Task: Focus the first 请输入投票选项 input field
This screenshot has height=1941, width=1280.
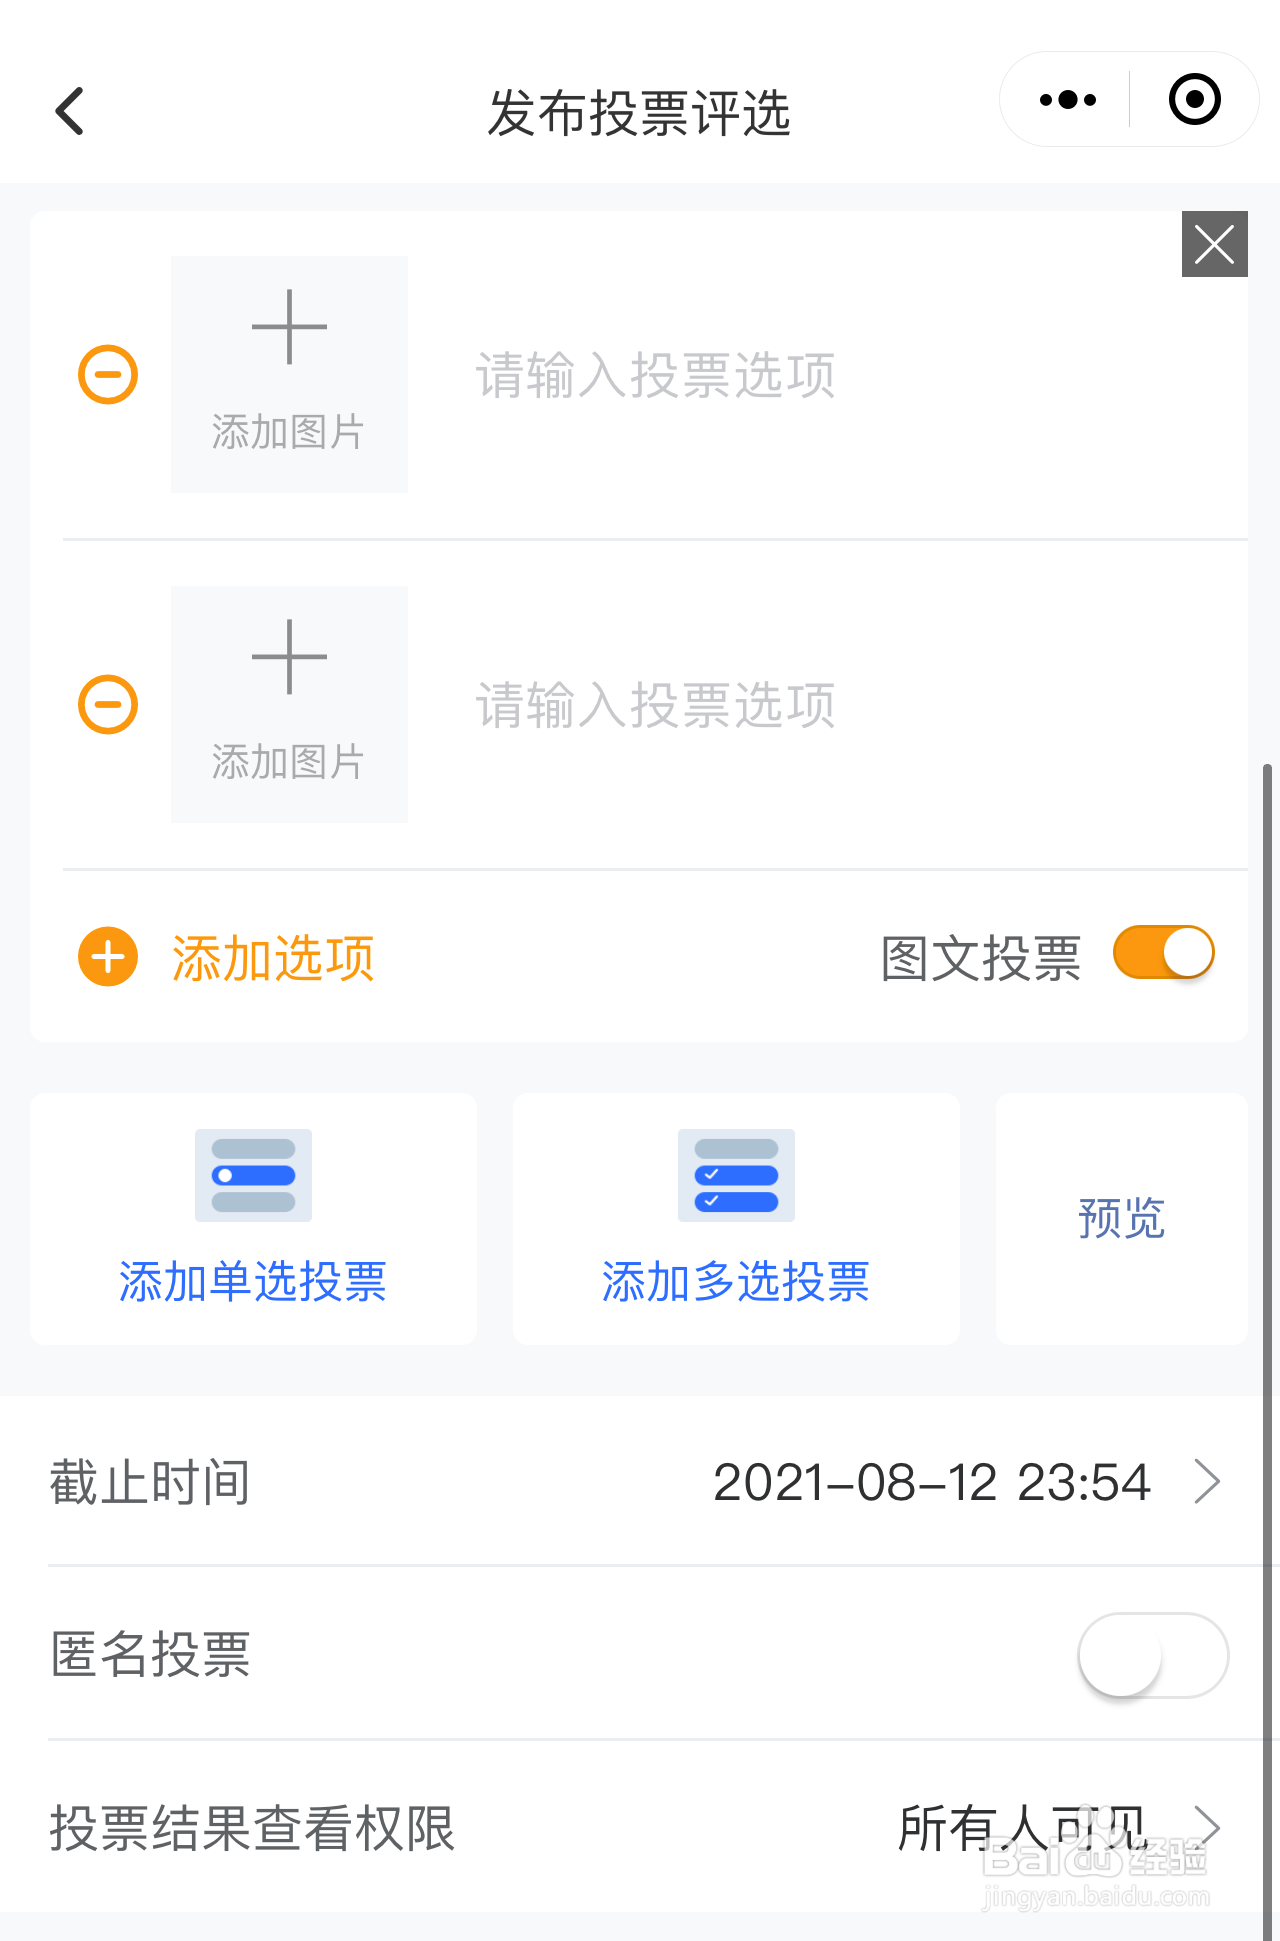Action: [x=840, y=375]
